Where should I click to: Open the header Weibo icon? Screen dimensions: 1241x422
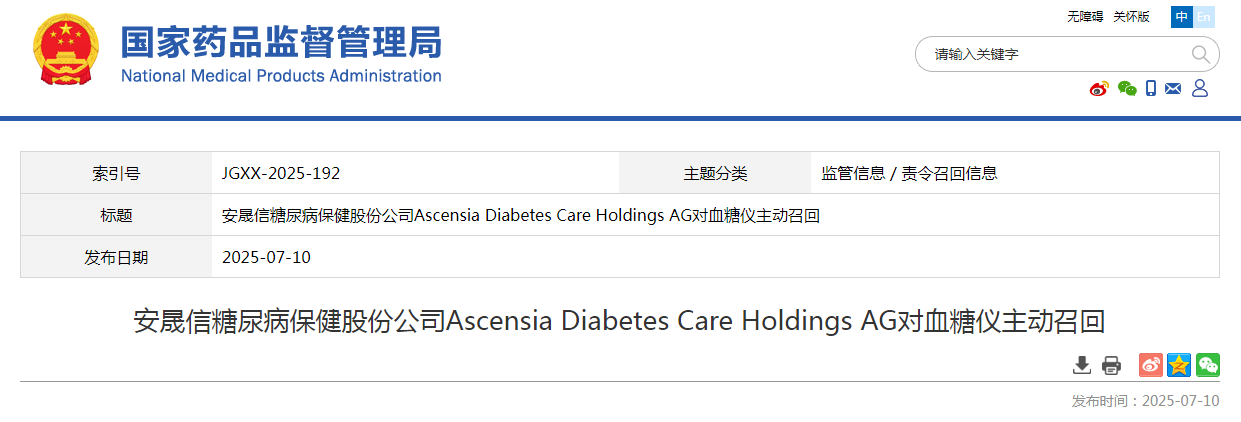[x=1099, y=89]
